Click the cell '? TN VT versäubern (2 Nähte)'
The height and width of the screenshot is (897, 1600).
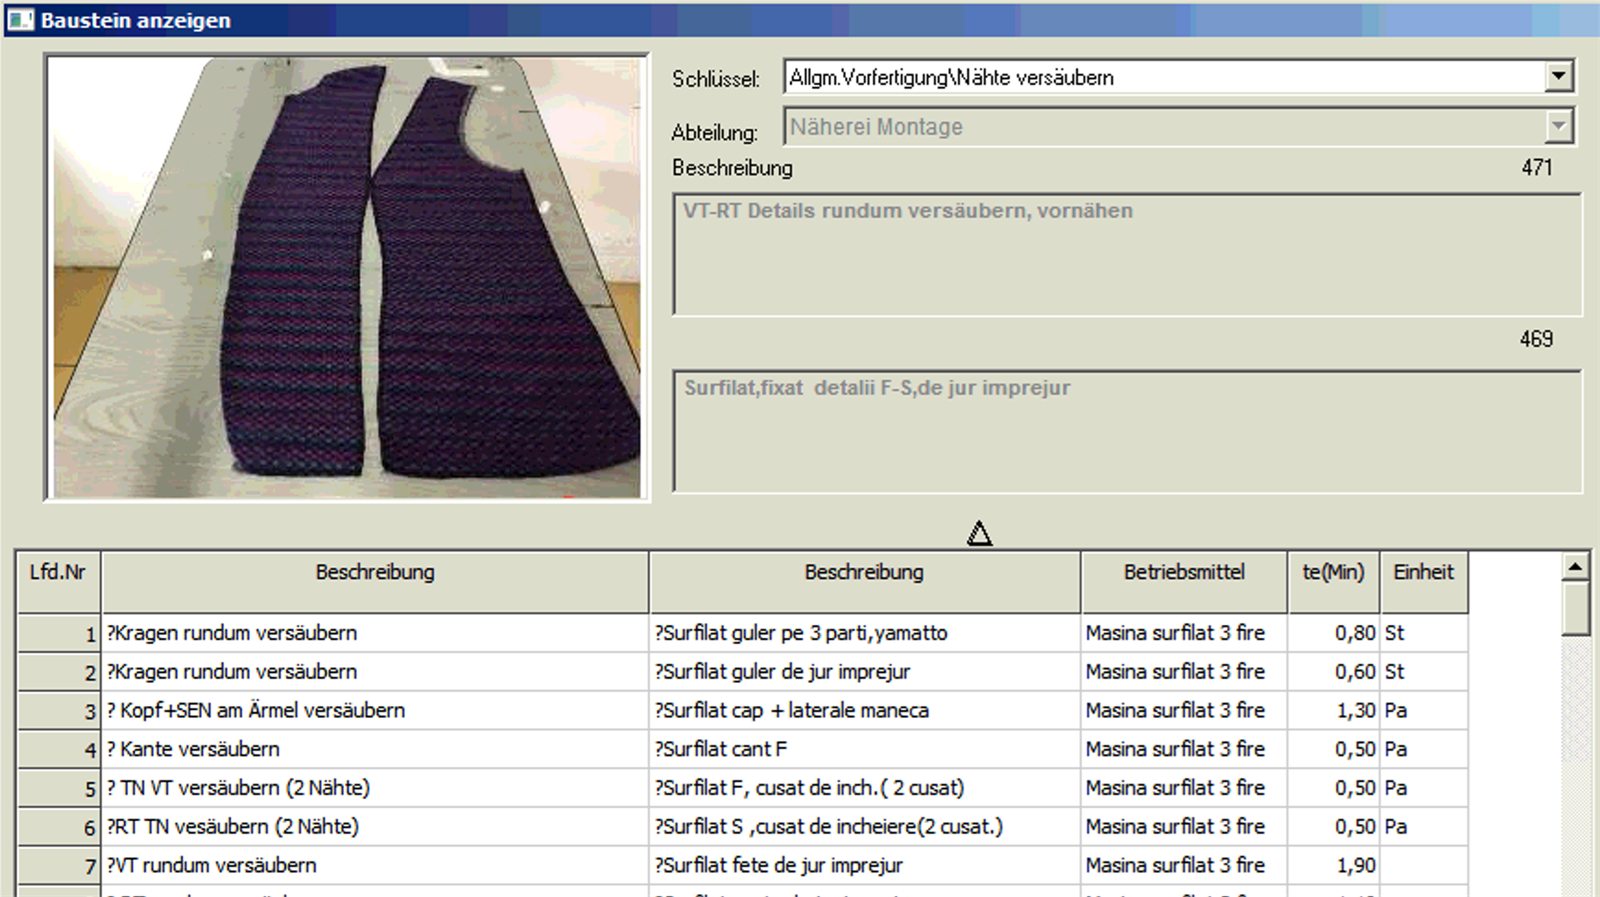[375, 788]
